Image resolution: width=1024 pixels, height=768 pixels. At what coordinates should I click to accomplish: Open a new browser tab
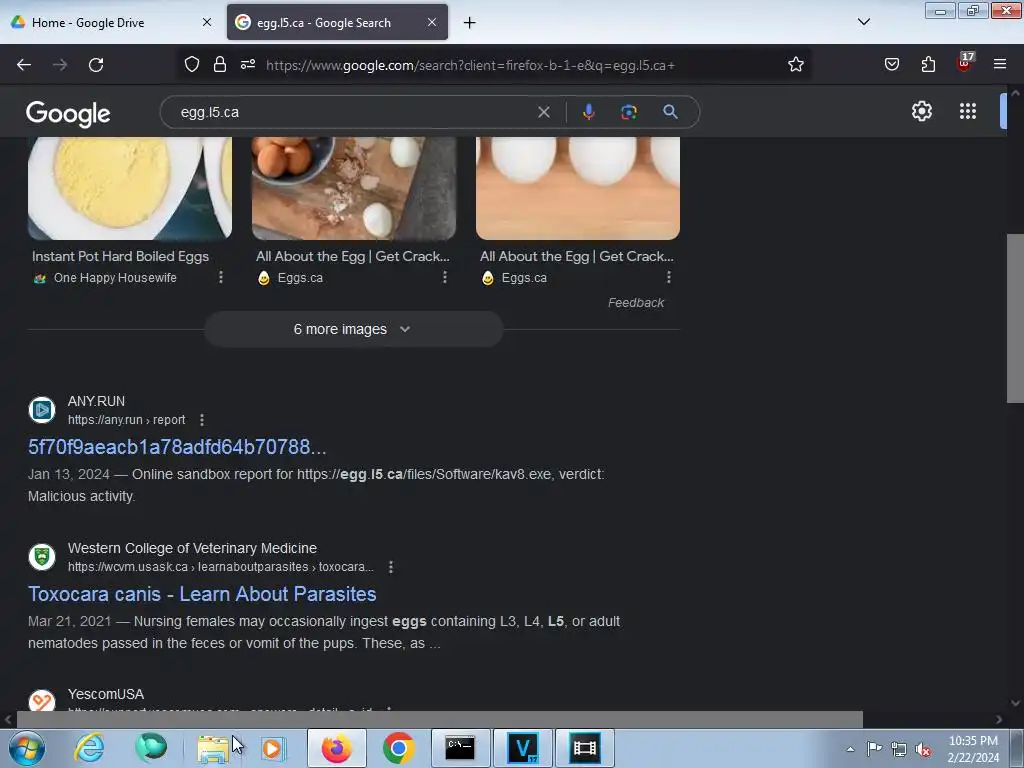(x=470, y=23)
